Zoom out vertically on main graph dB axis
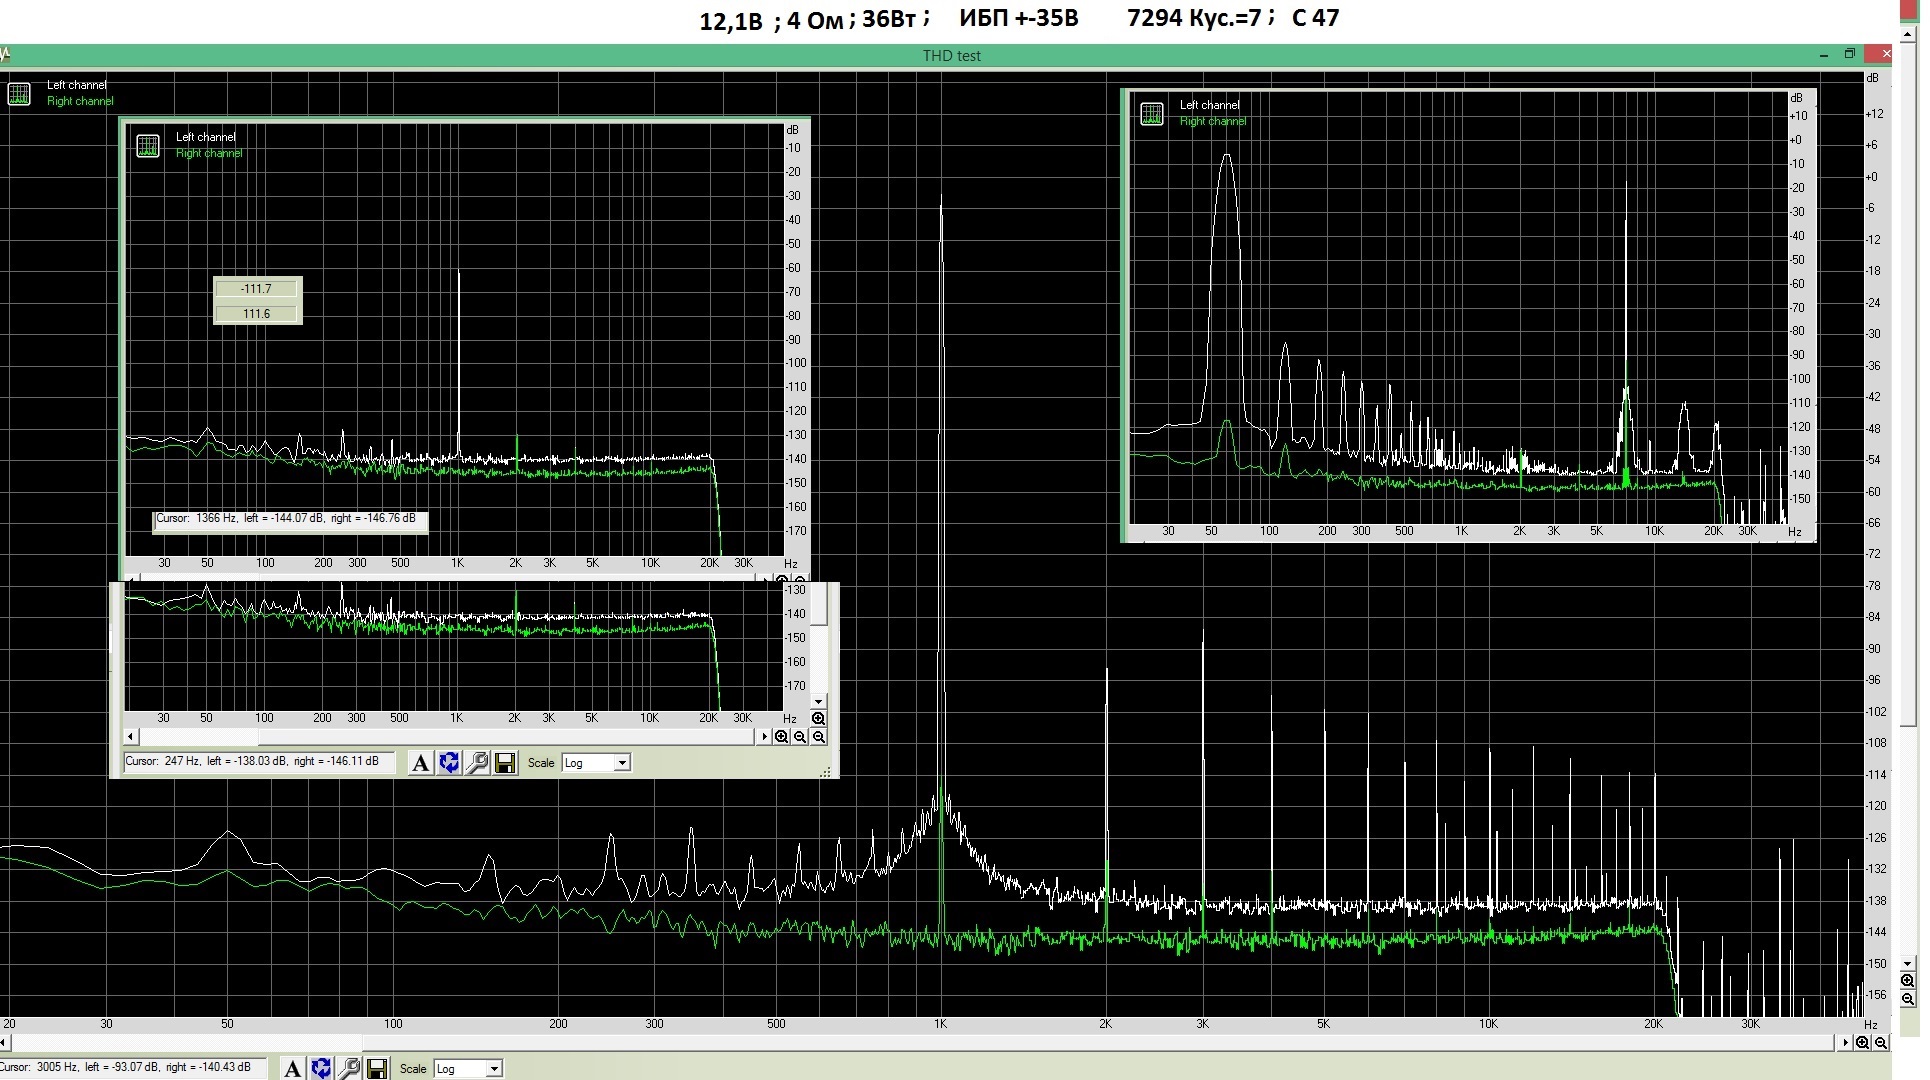 (1908, 999)
